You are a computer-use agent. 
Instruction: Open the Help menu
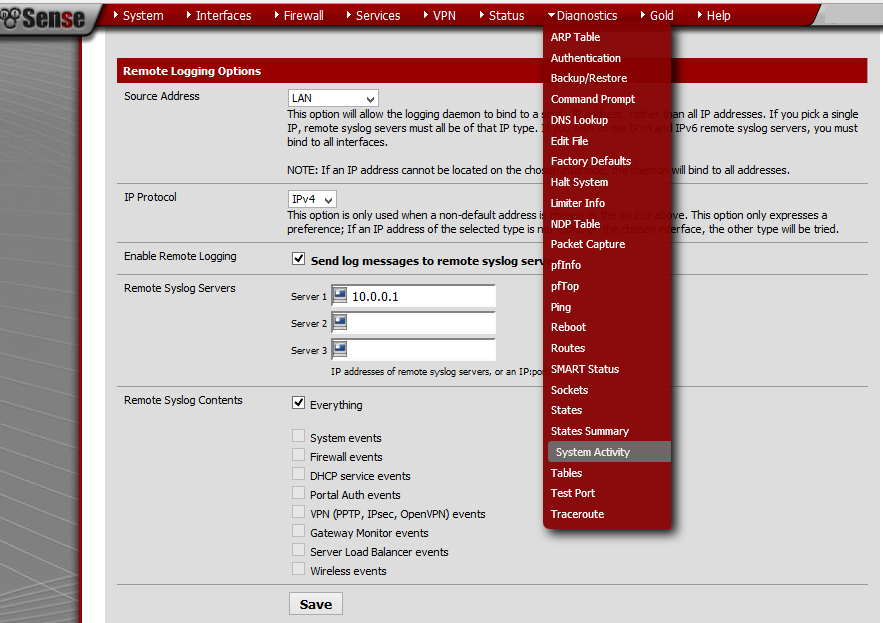click(714, 16)
